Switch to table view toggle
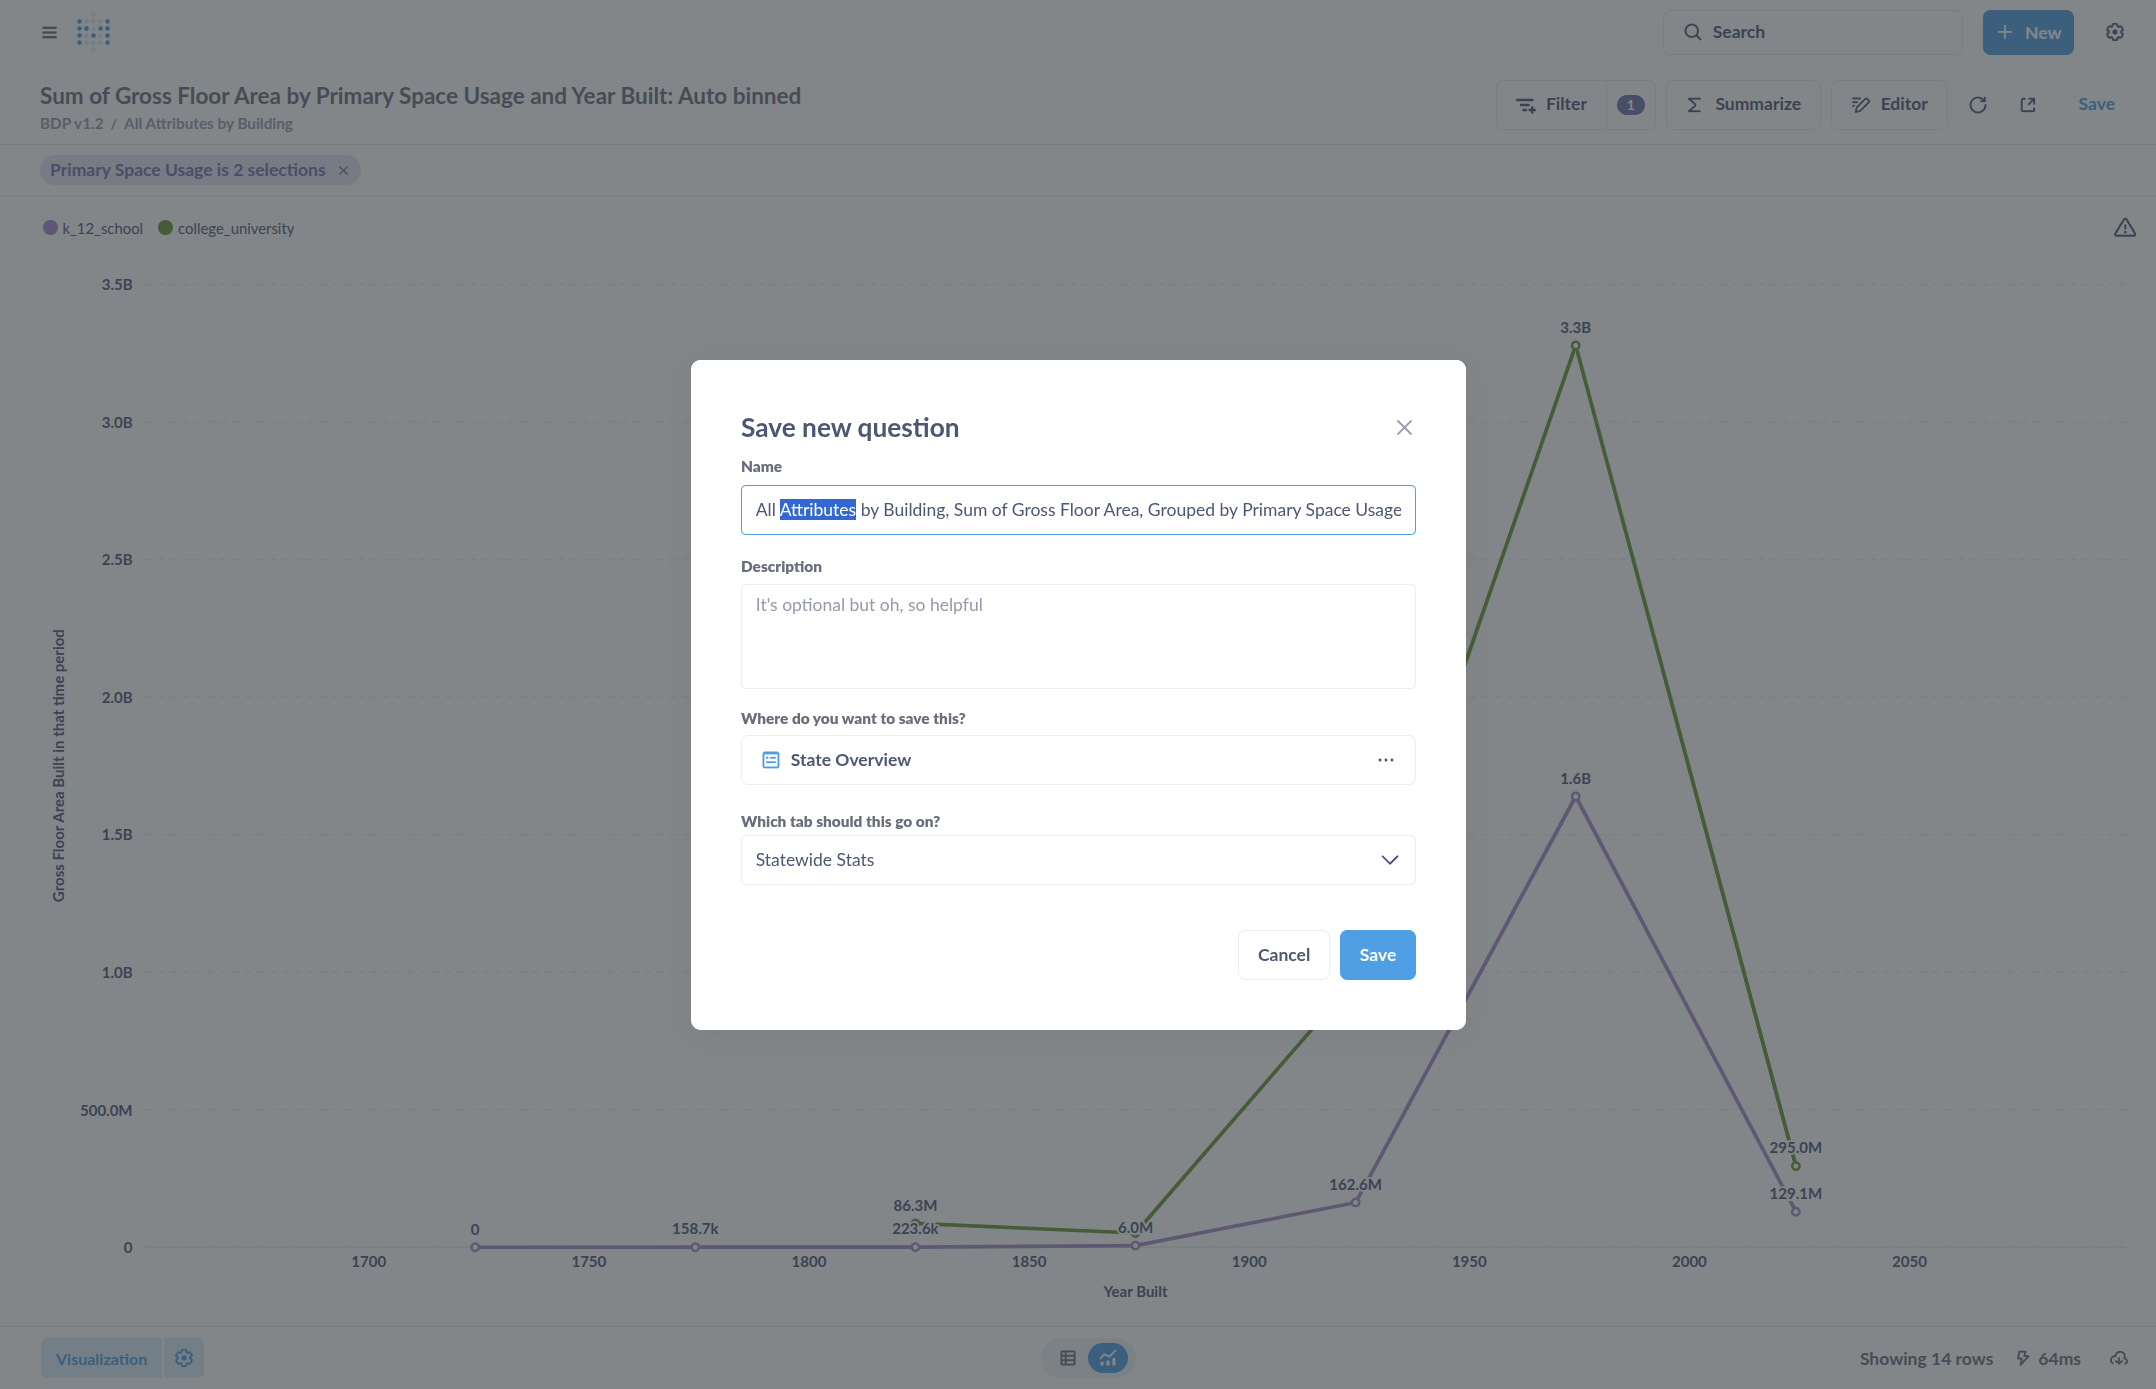2156x1389 pixels. (1068, 1358)
